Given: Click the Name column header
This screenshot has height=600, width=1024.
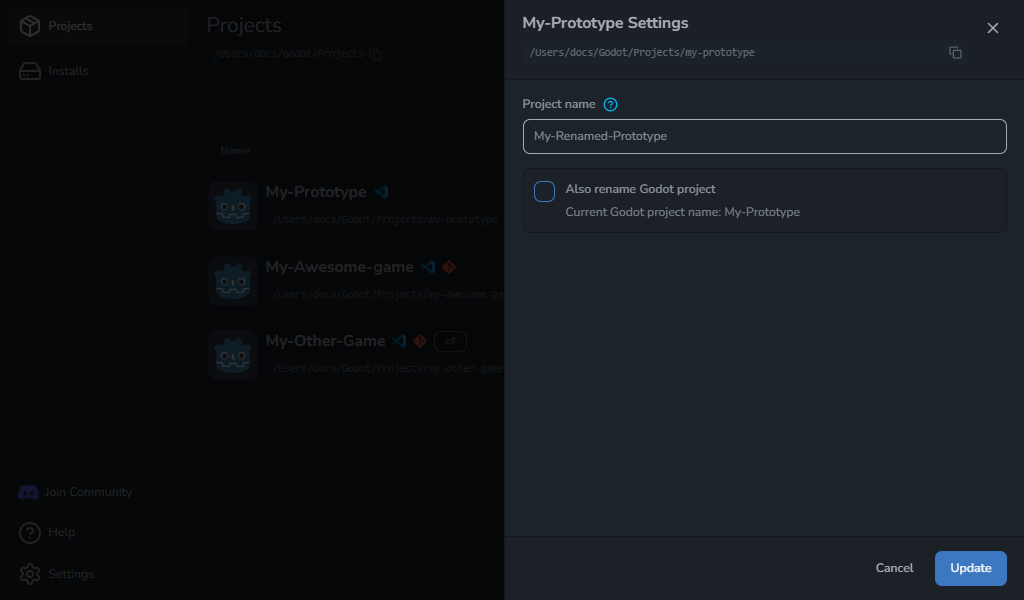Looking at the screenshot, I should tap(235, 151).
